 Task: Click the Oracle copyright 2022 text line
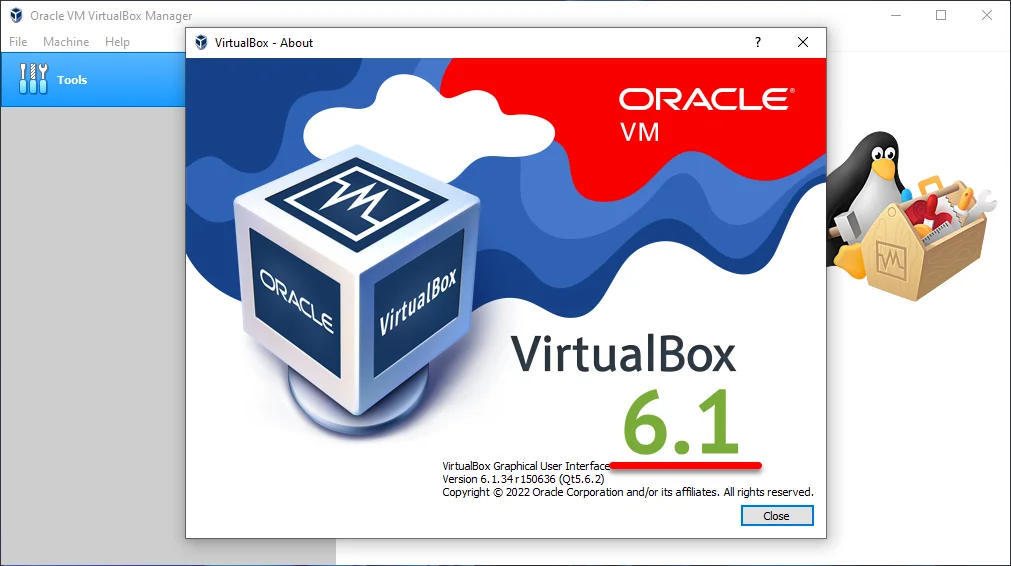pos(627,492)
